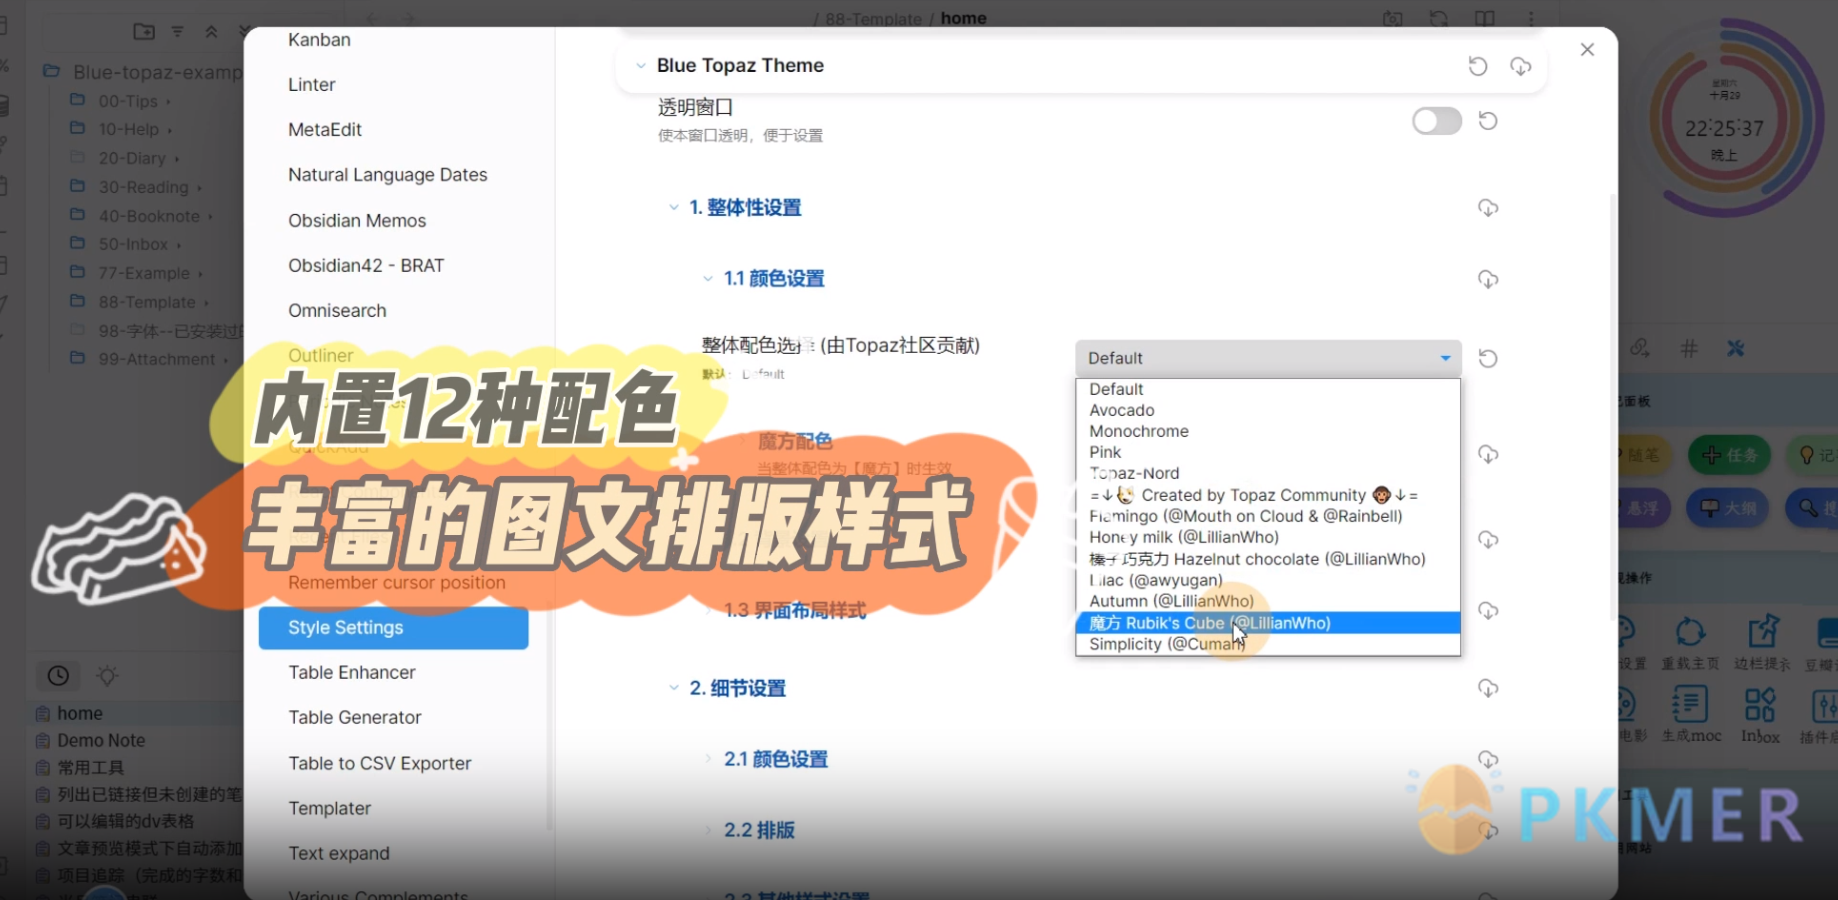Reset Blue Topaz Theme settings icon
The image size is (1838, 900).
pyautogui.click(x=1477, y=66)
